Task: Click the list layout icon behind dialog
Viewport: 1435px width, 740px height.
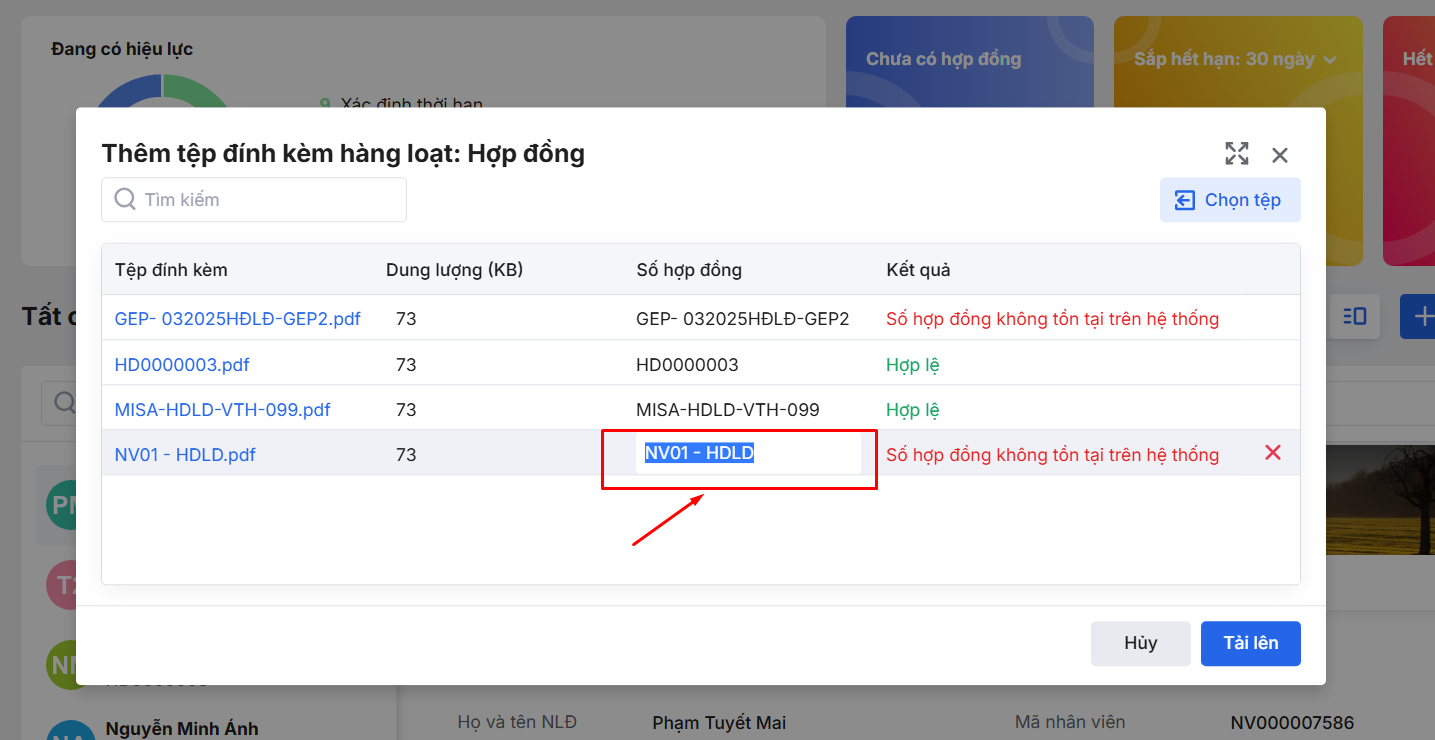Action: [1355, 317]
